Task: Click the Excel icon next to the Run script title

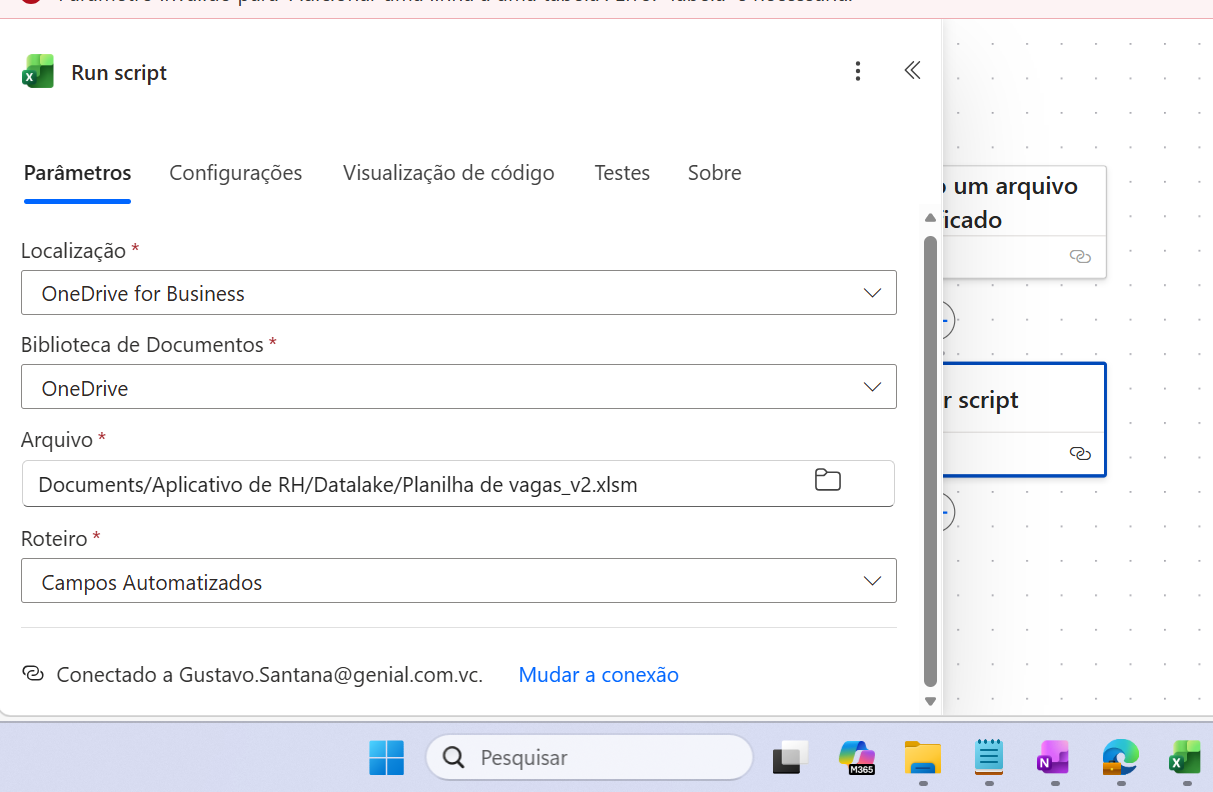Action: [x=38, y=71]
